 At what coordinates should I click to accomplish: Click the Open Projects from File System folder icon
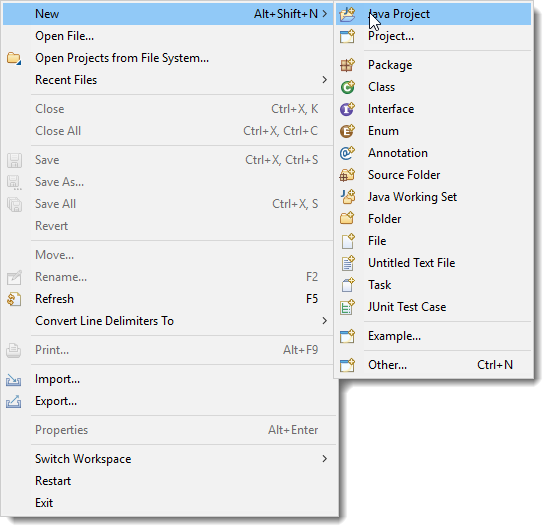click(14, 58)
